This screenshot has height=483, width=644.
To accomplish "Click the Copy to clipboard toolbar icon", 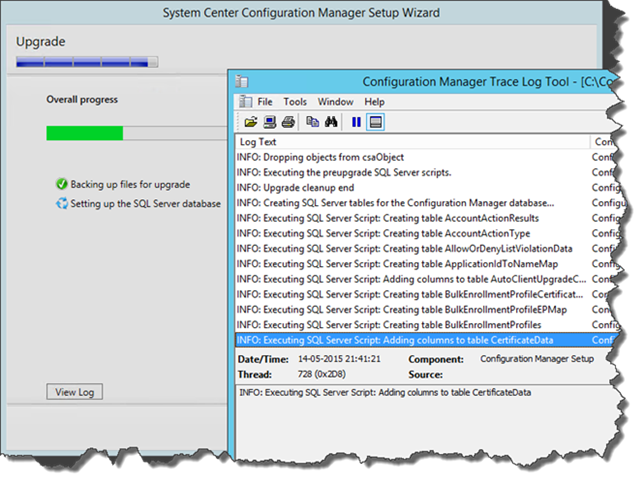I will 313,122.
